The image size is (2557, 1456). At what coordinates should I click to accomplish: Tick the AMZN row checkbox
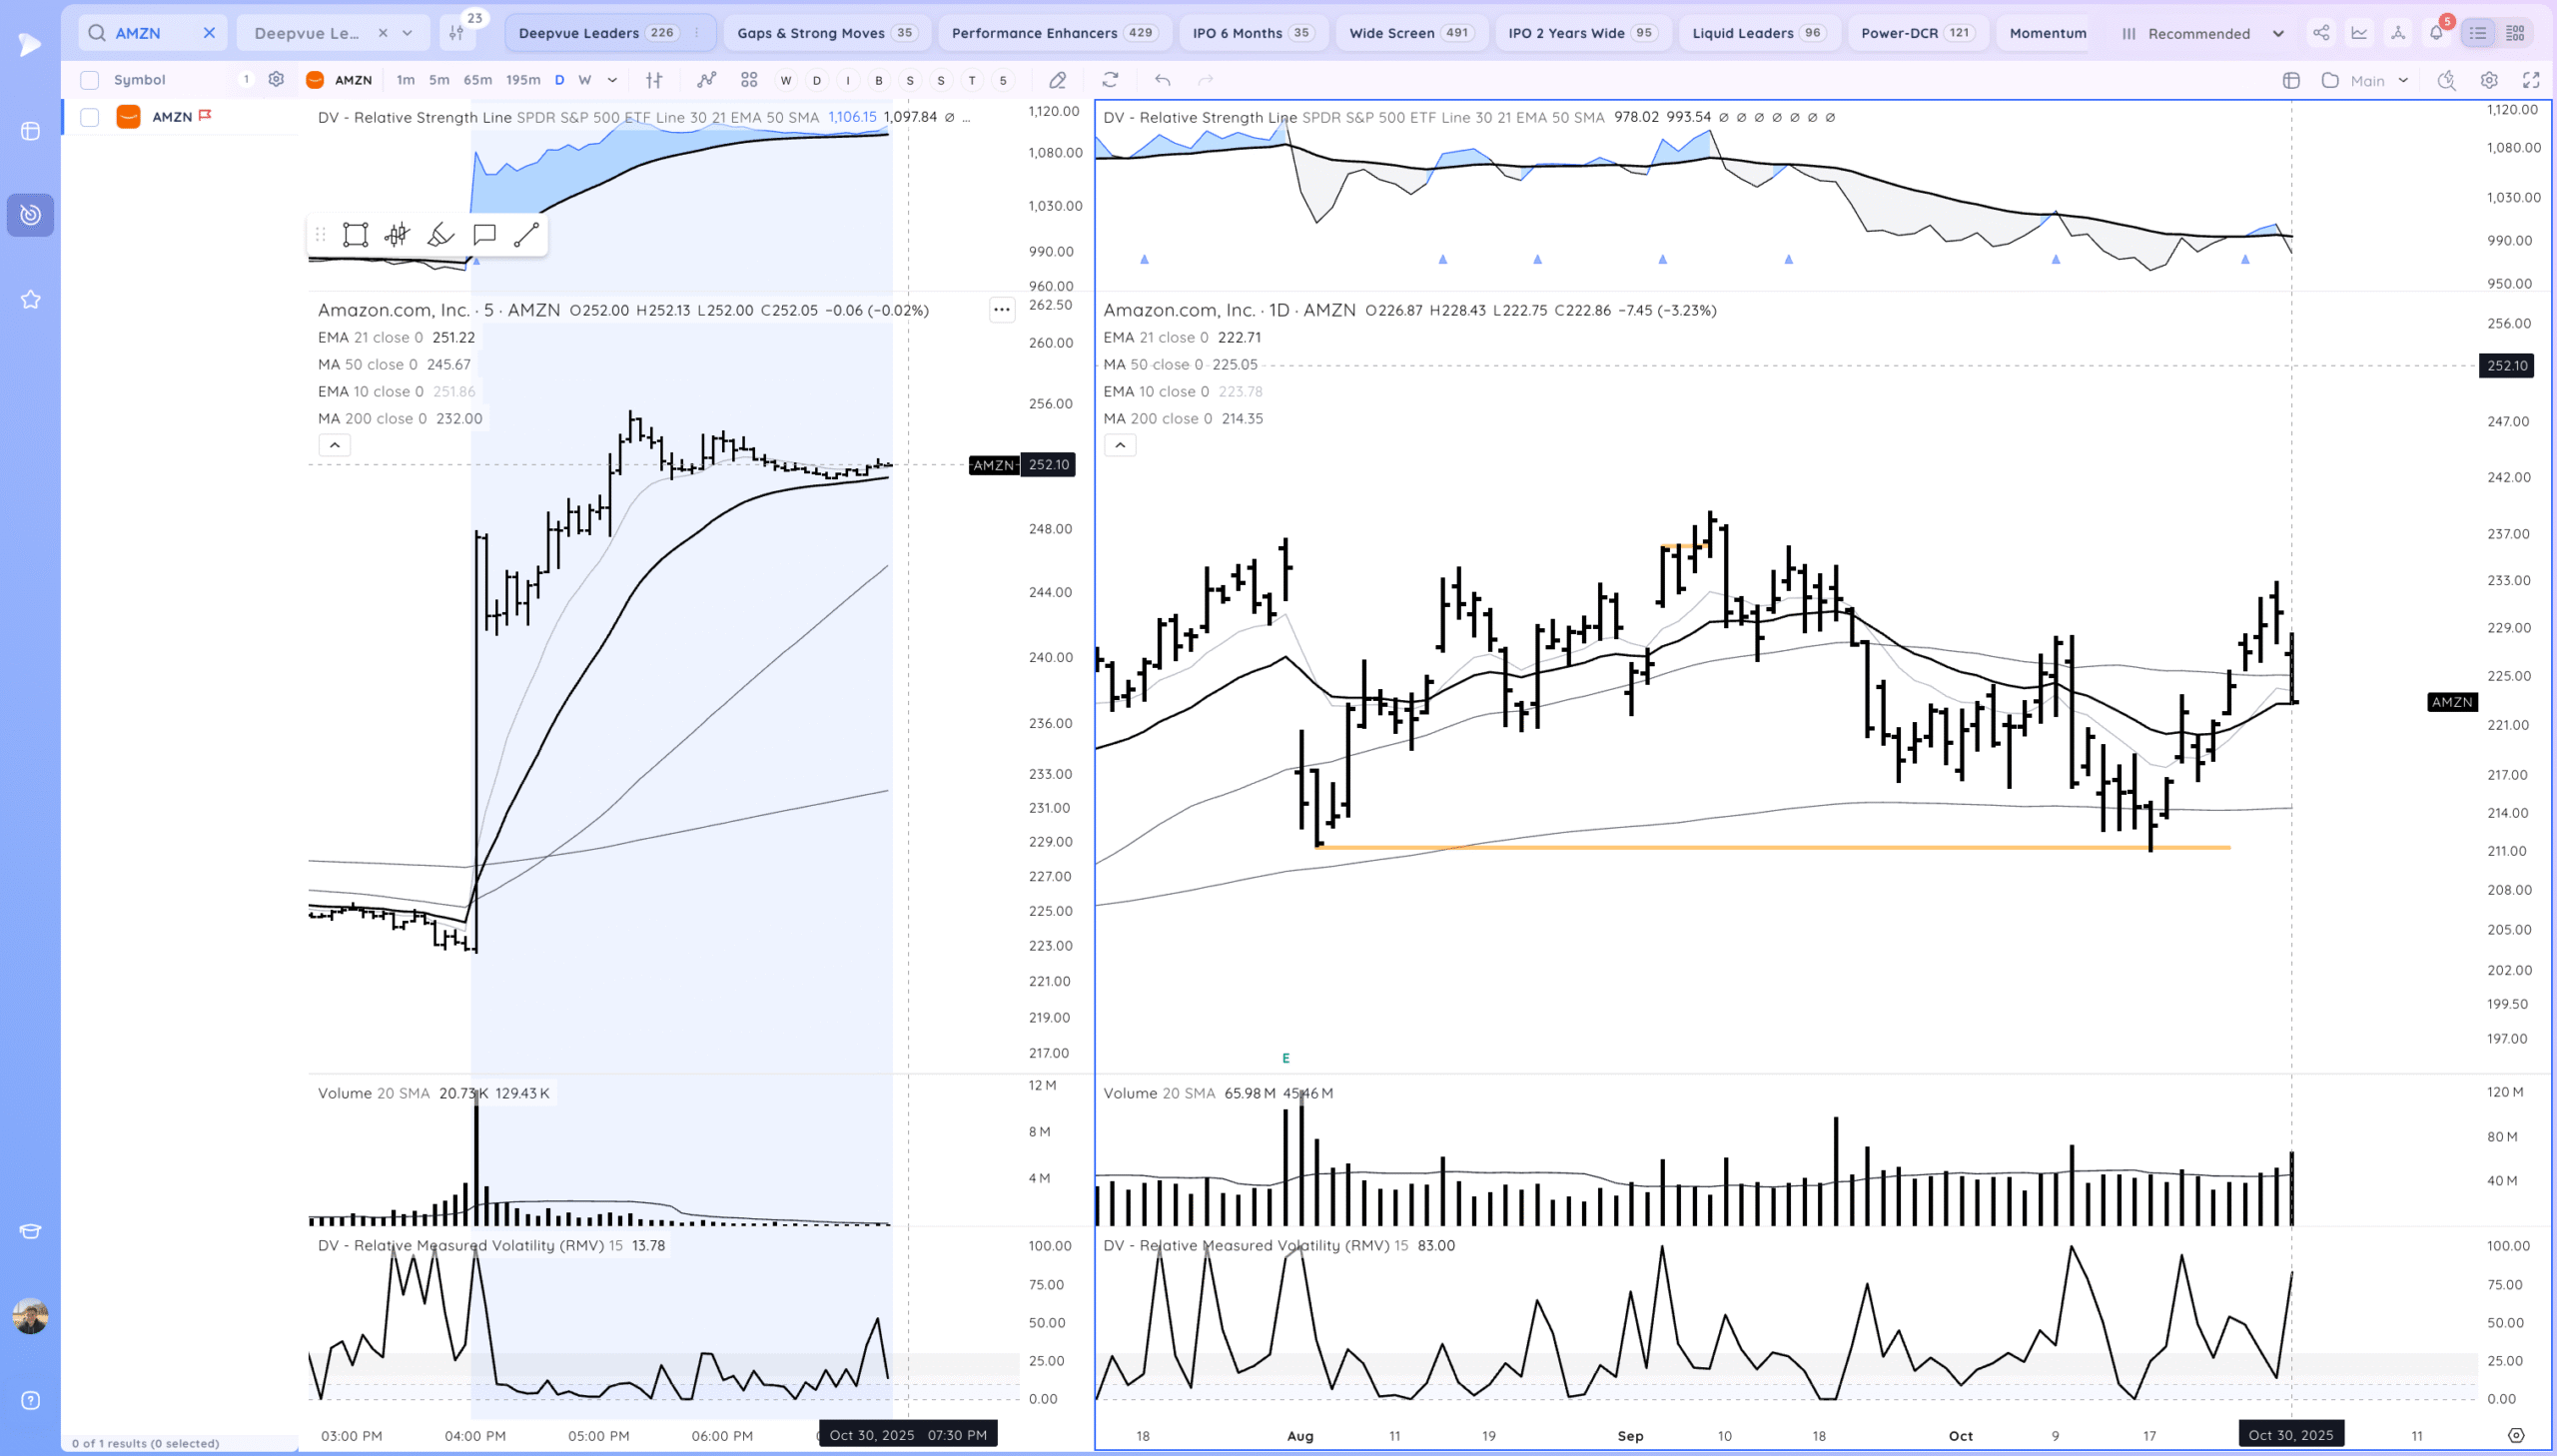pos(90,117)
